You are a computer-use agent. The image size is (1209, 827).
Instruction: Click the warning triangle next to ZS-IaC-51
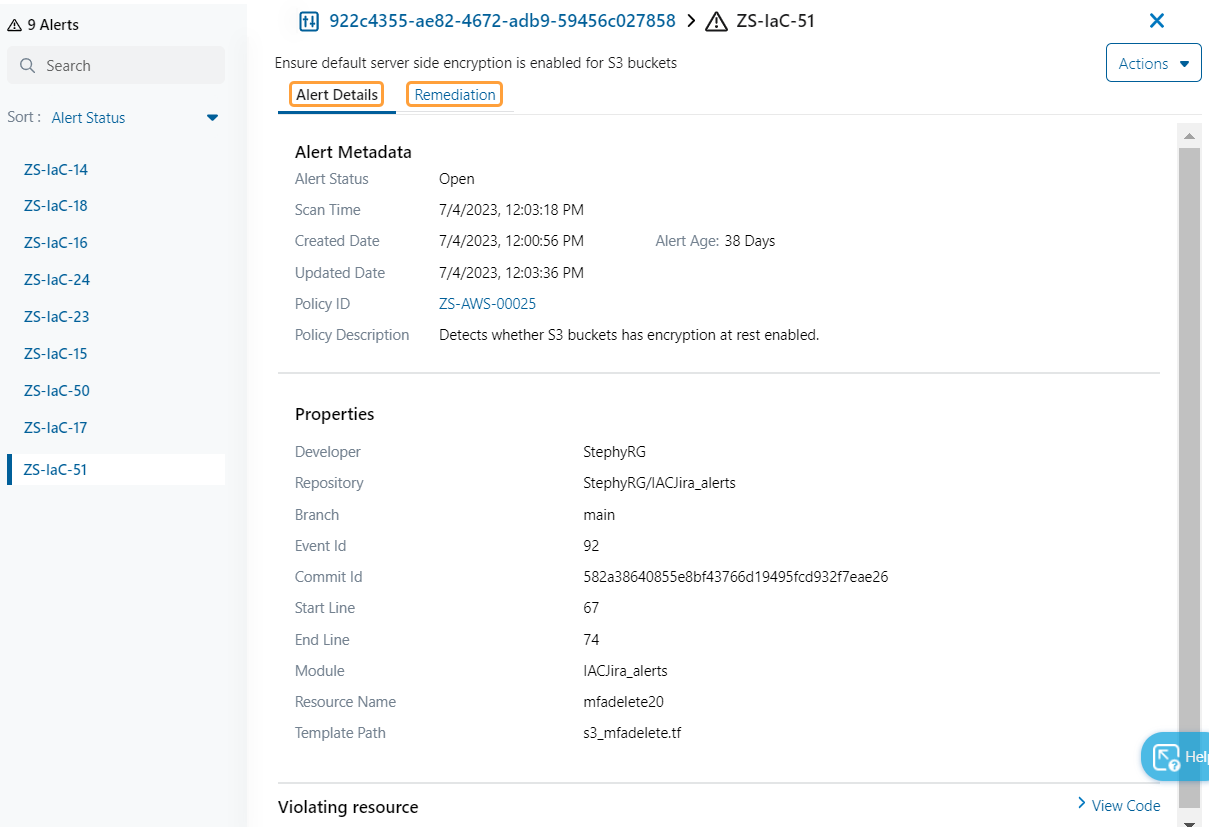[716, 20]
